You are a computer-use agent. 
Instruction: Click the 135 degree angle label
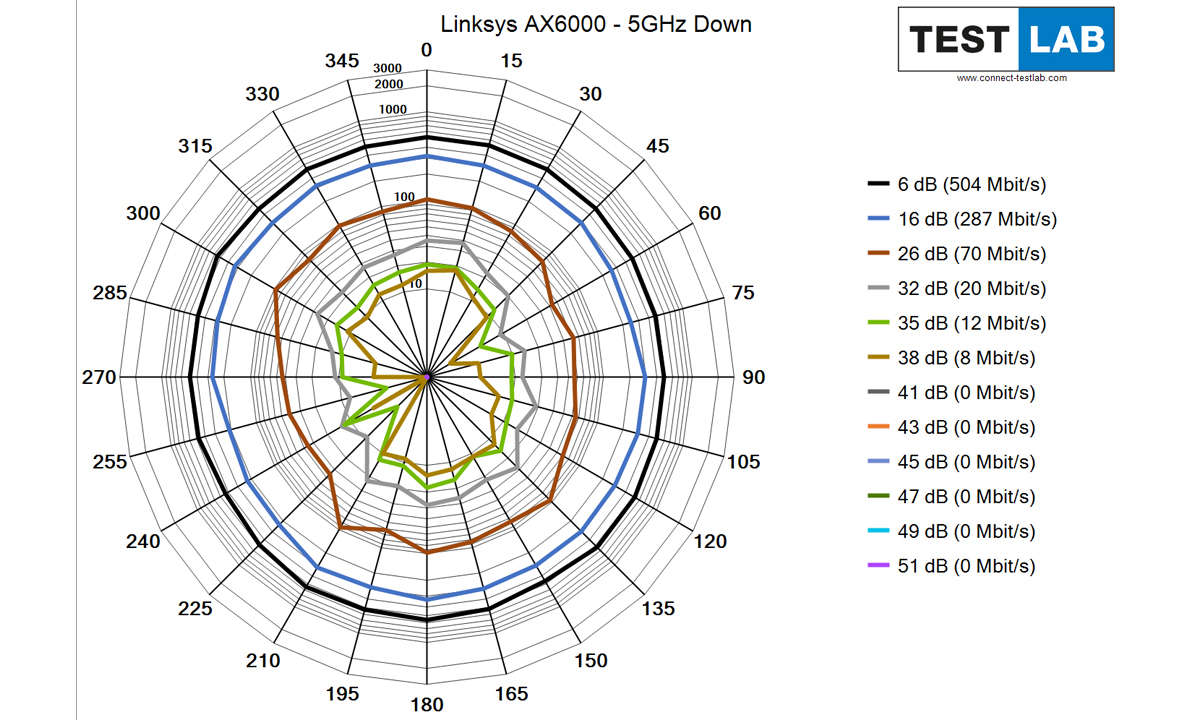(x=658, y=608)
